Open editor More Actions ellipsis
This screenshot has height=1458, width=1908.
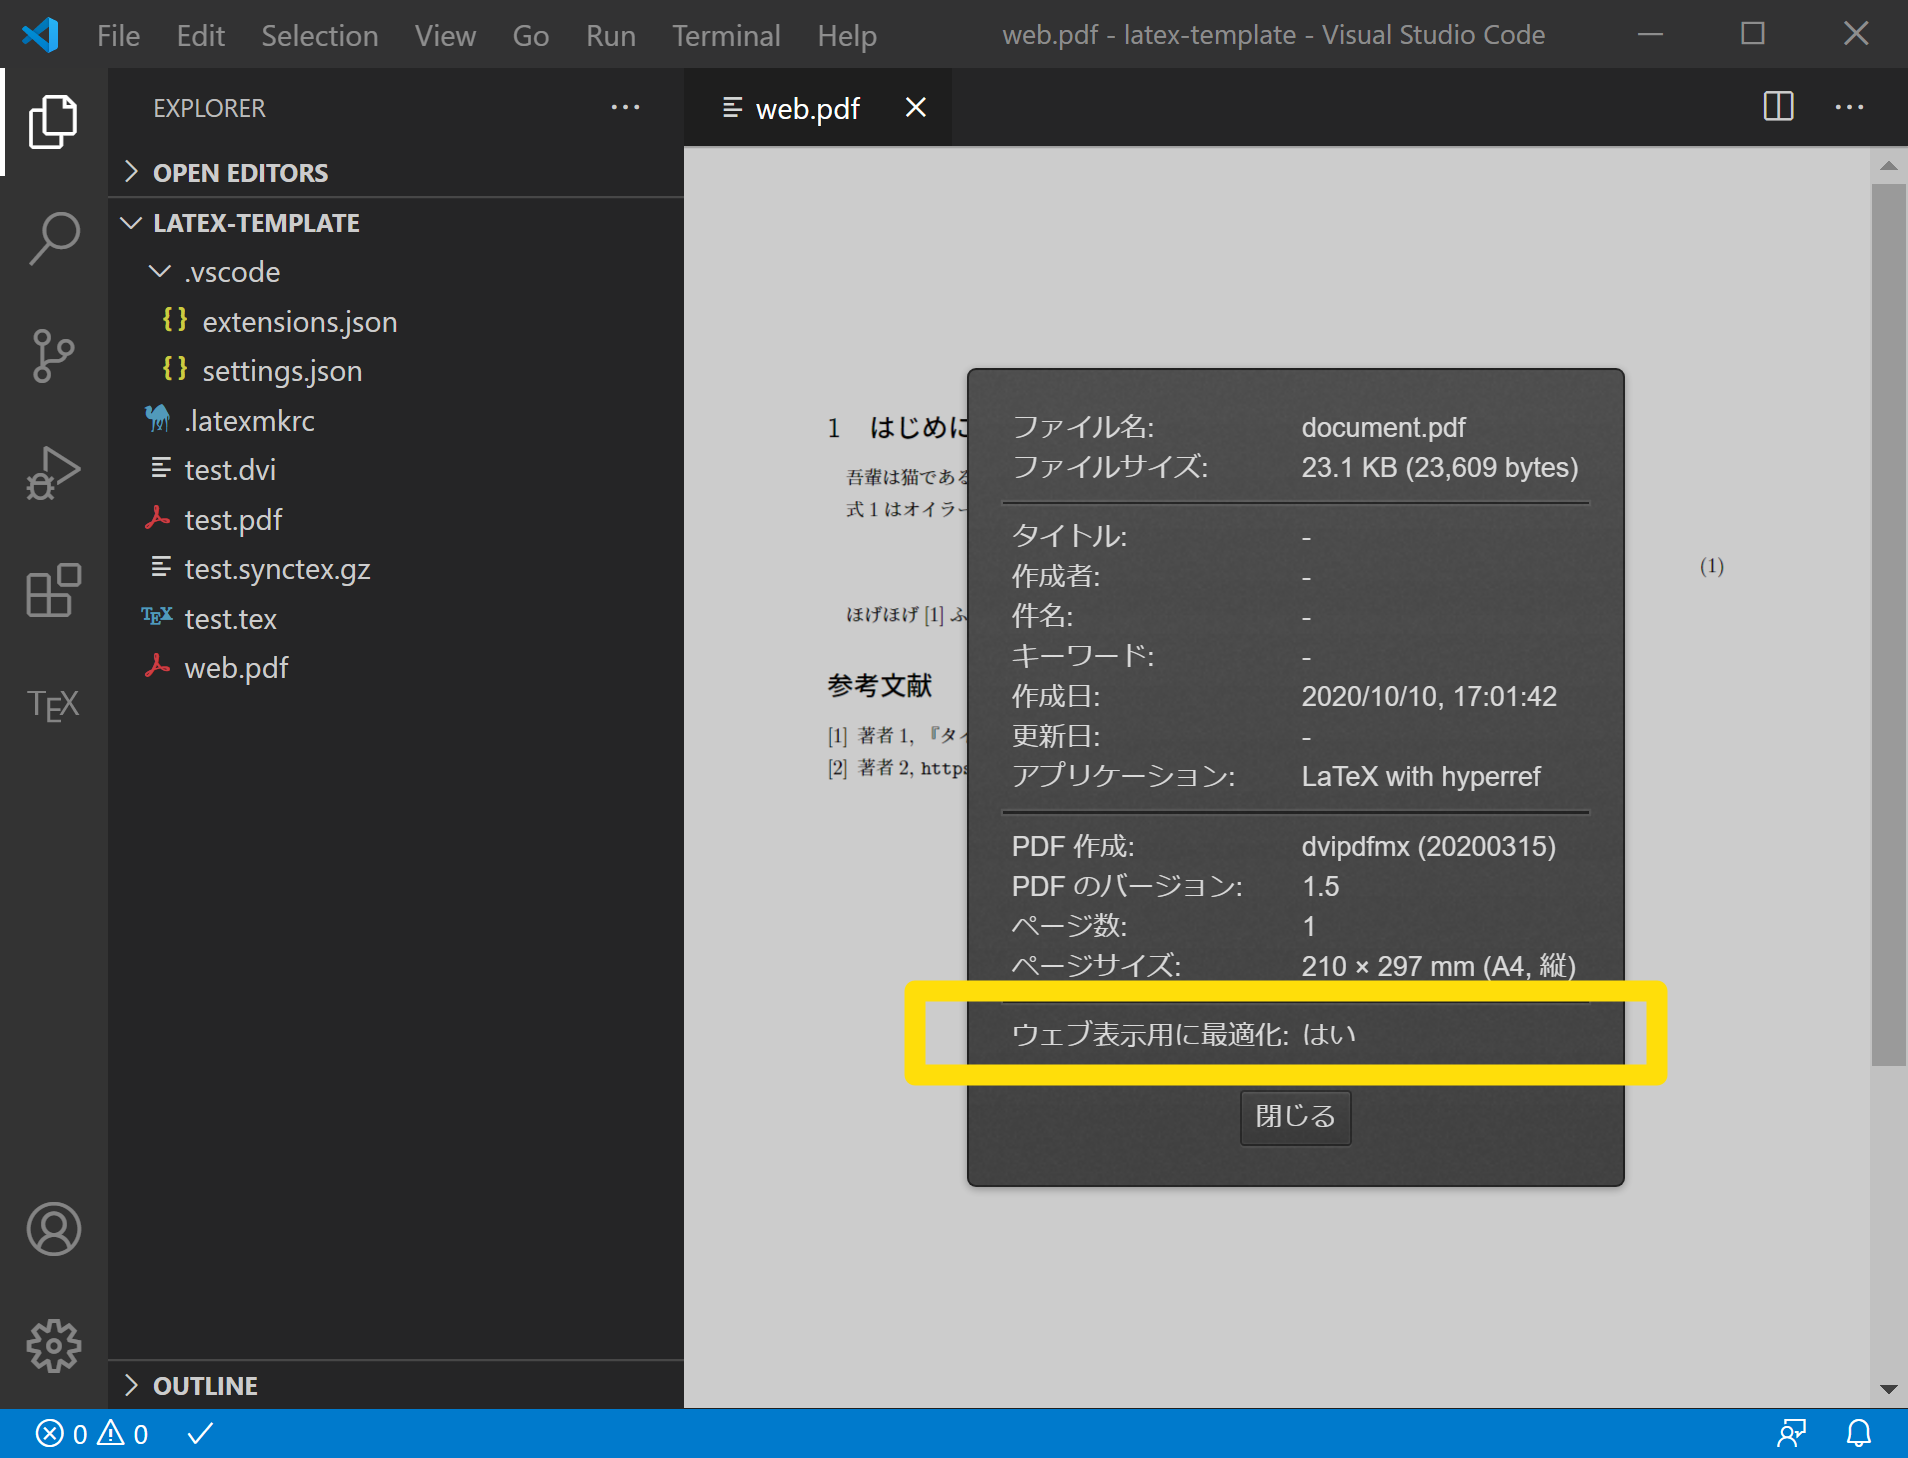point(1849,107)
